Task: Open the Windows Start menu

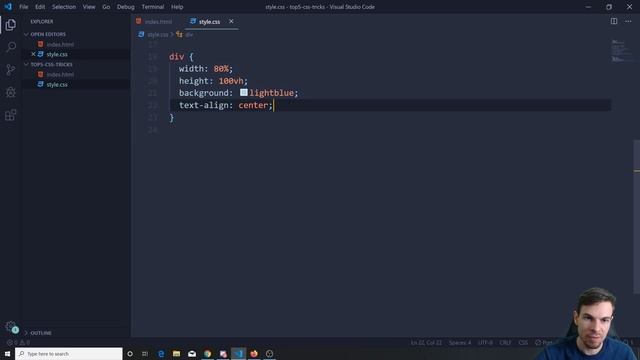Action: pos(7,353)
